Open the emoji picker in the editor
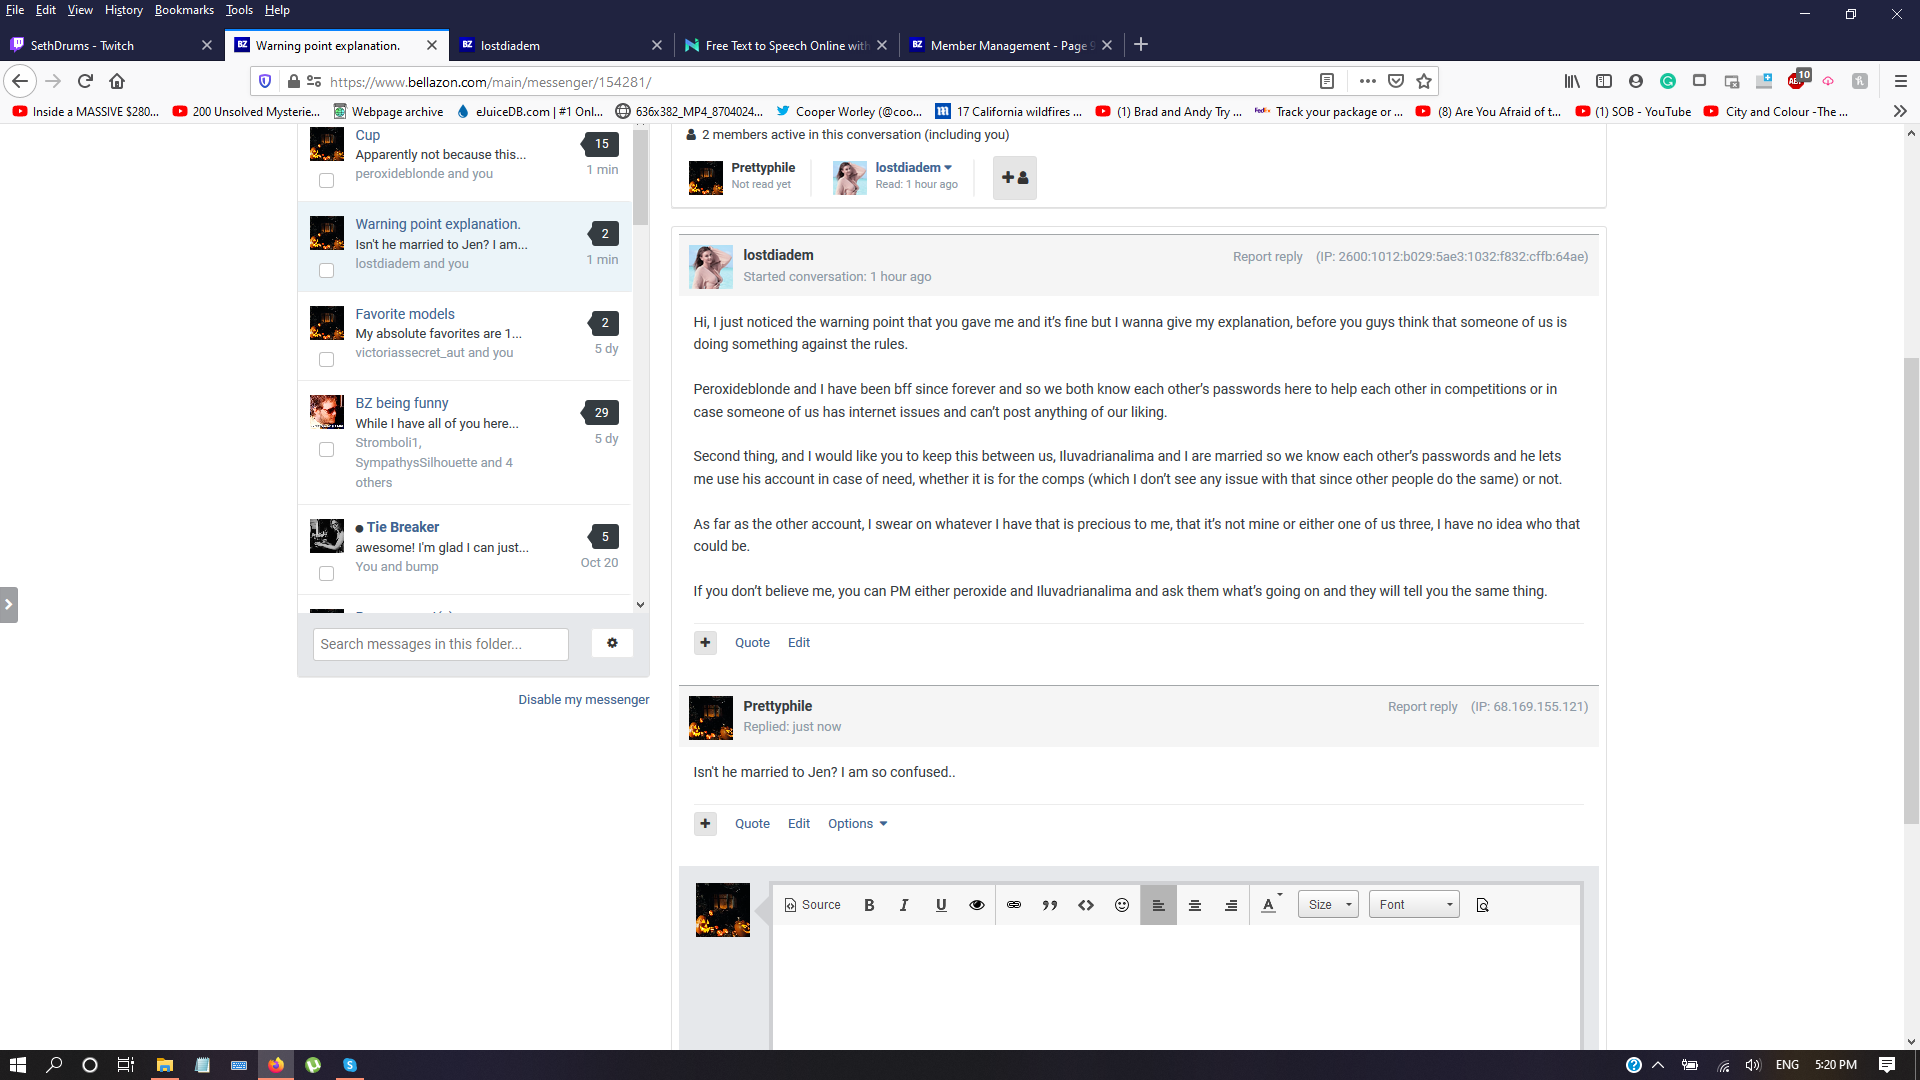 (1121, 905)
